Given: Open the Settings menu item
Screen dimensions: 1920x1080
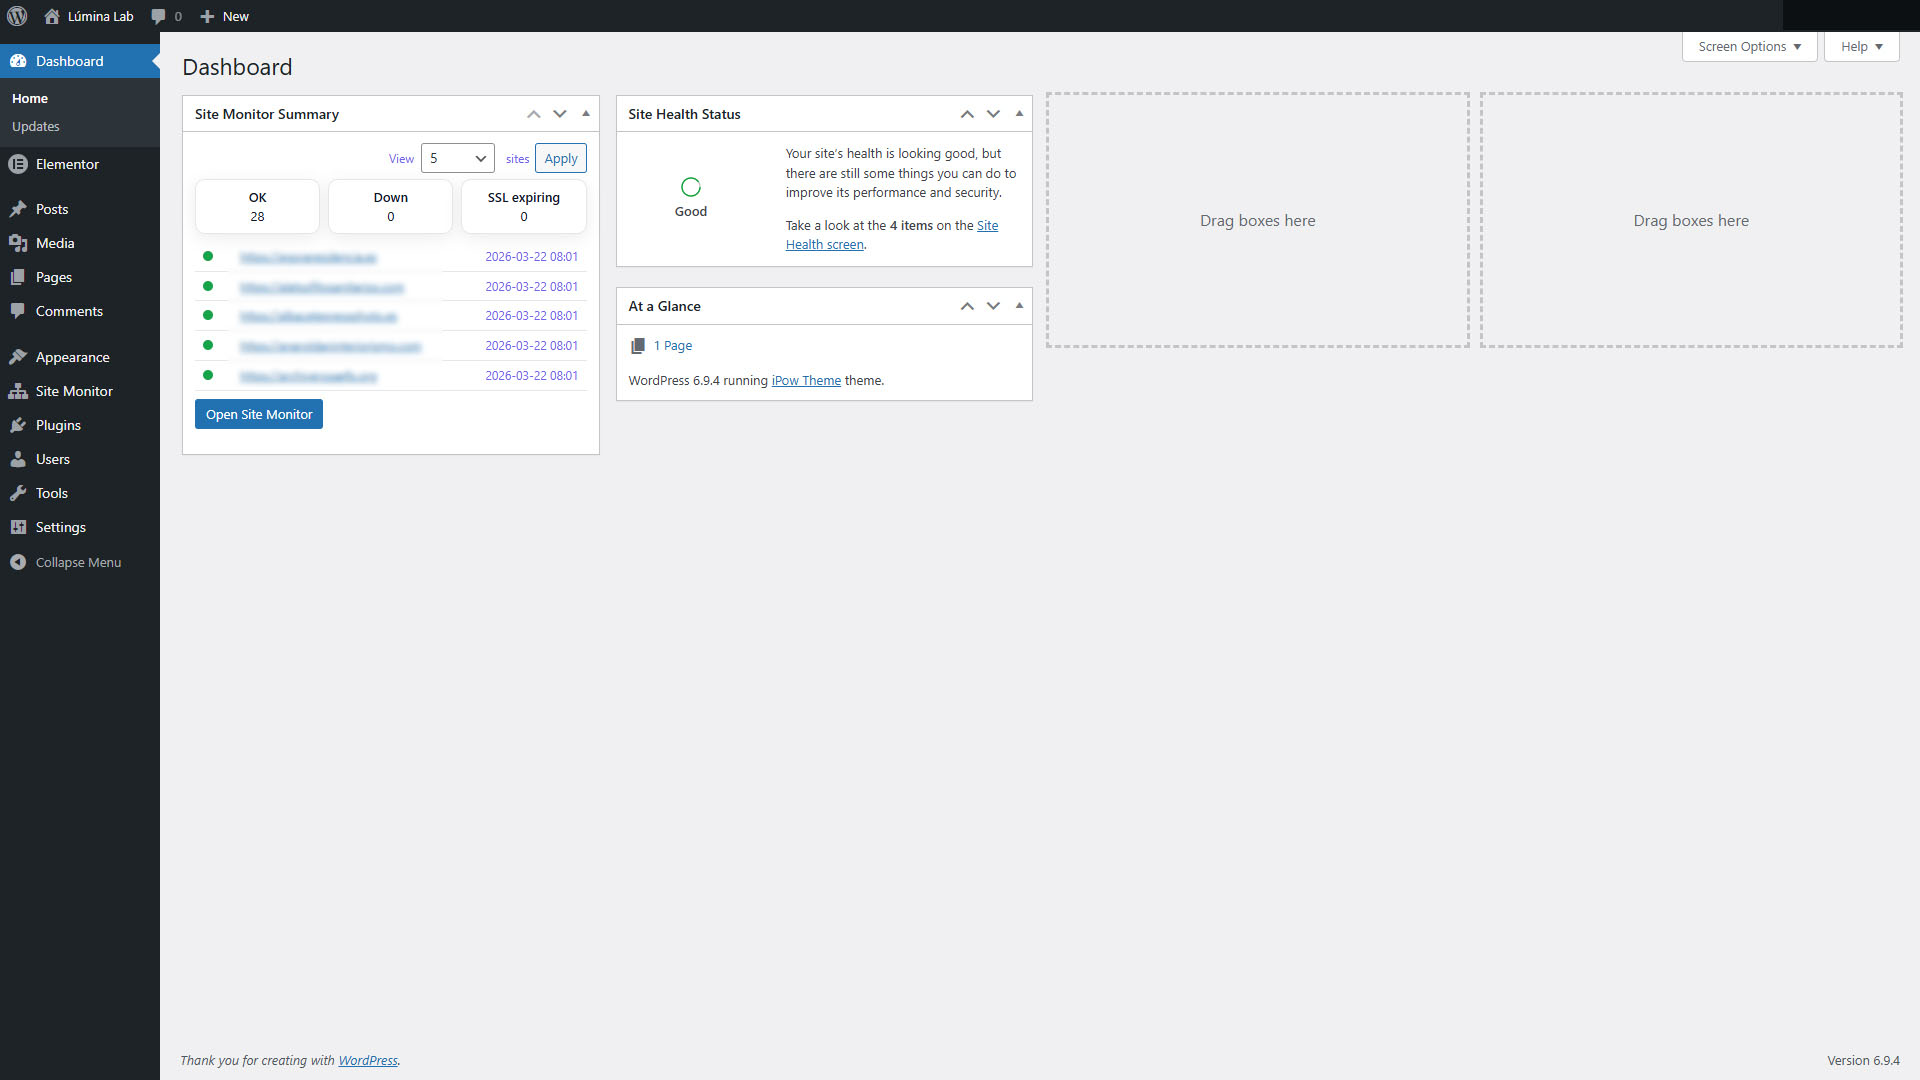Looking at the screenshot, I should [60, 527].
